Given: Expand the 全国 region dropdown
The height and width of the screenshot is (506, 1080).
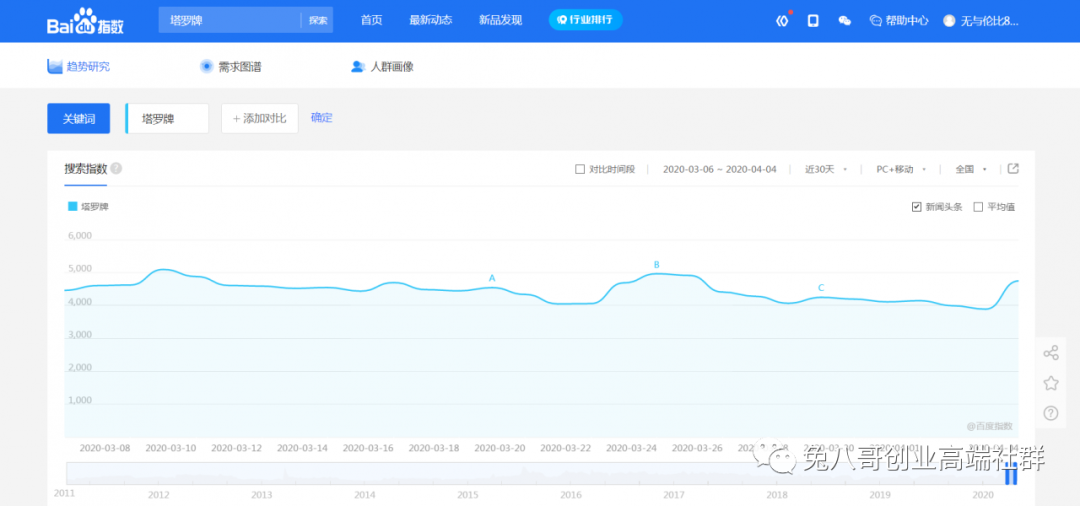Looking at the screenshot, I should (971, 169).
